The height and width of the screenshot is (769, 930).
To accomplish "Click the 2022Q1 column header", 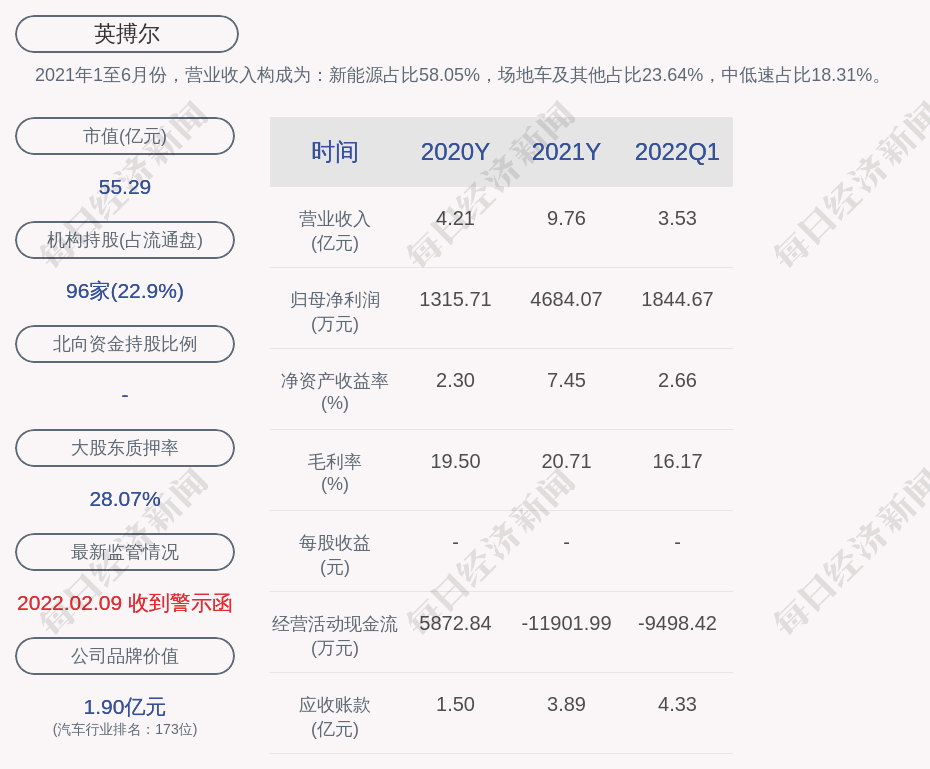I will [677, 152].
